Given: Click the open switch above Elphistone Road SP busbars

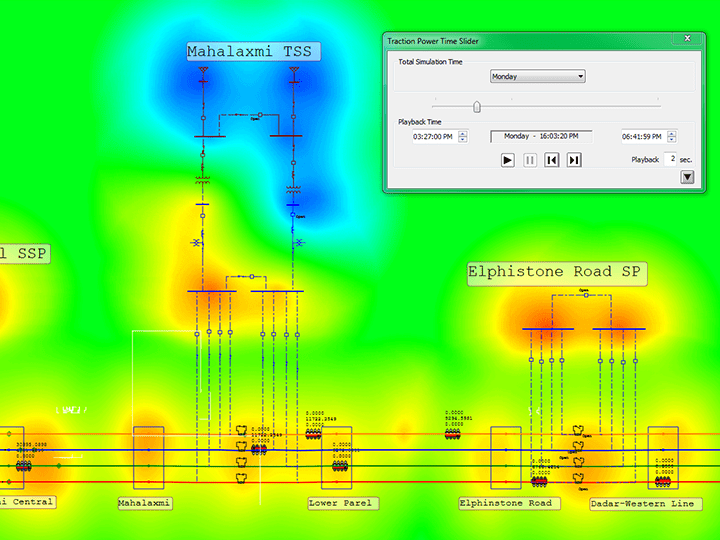Looking at the screenshot, I should [584, 294].
